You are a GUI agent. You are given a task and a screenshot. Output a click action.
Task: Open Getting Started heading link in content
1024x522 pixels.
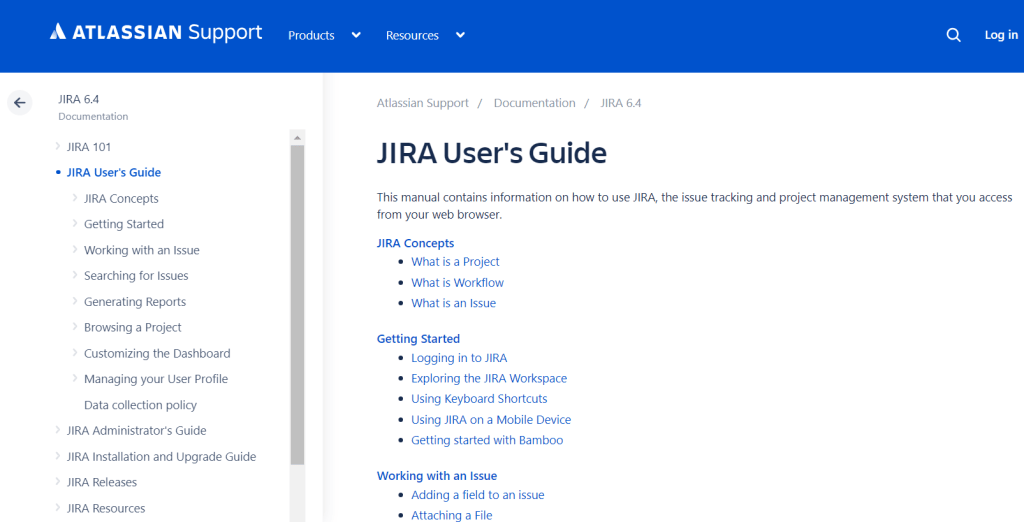pyautogui.click(x=418, y=338)
